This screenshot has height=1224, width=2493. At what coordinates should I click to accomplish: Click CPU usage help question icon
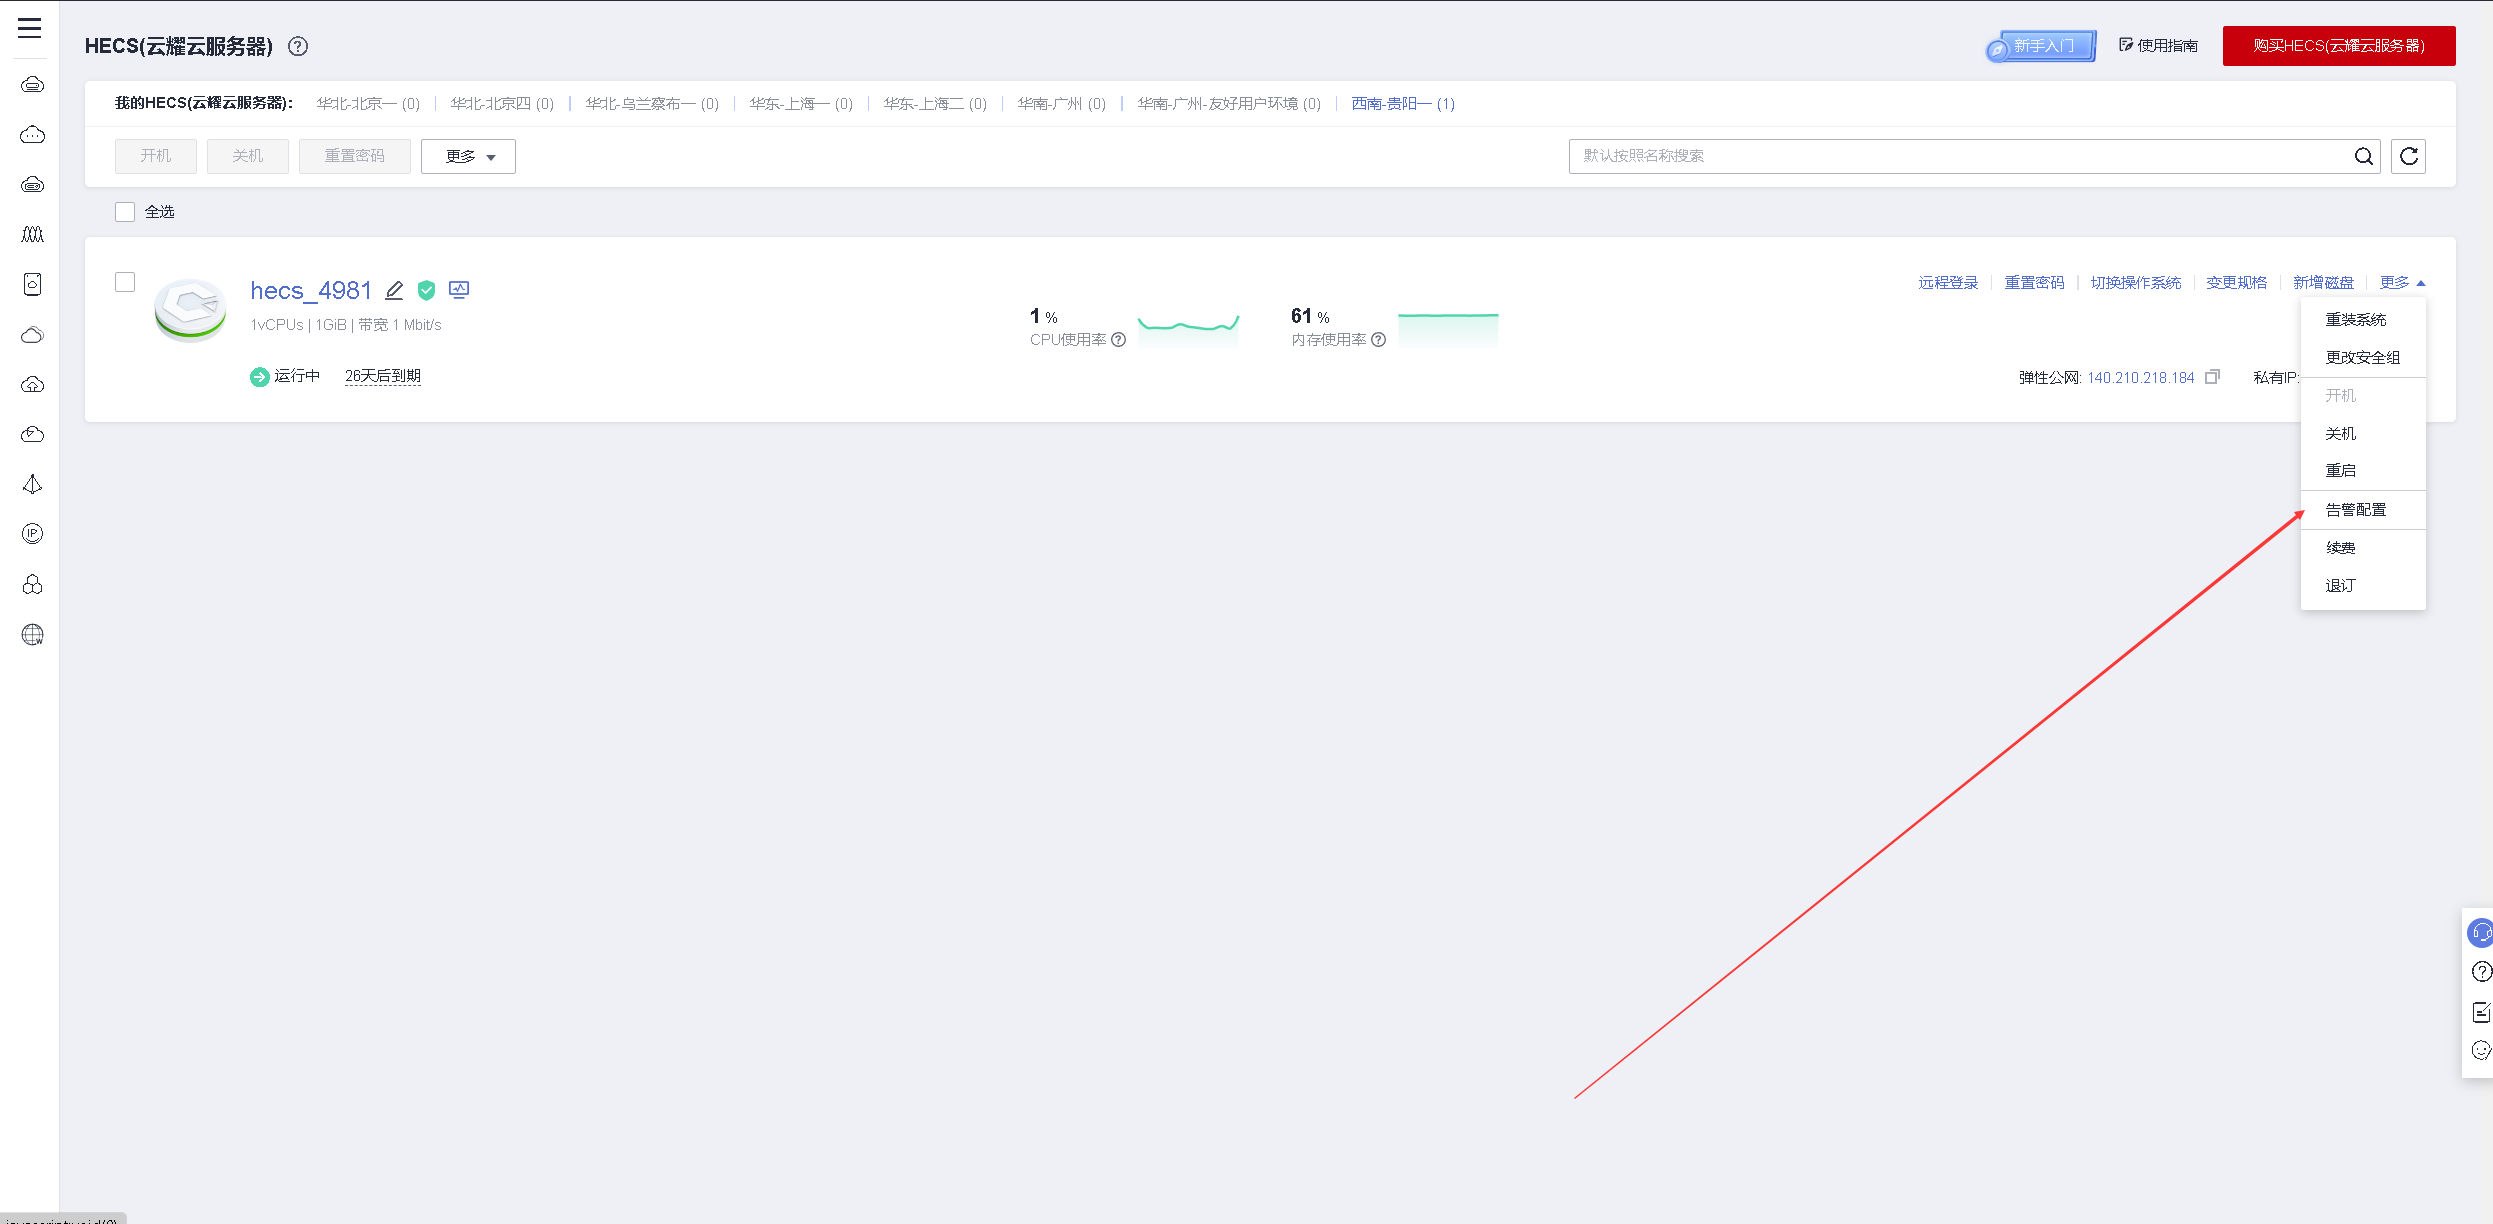click(x=1119, y=340)
